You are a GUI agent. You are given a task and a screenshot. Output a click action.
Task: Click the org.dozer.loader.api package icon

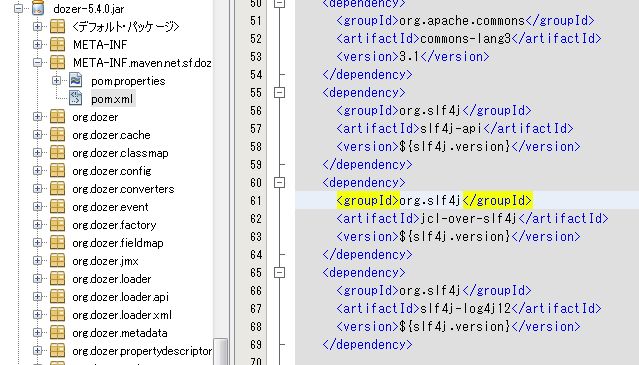pyautogui.click(x=57, y=297)
